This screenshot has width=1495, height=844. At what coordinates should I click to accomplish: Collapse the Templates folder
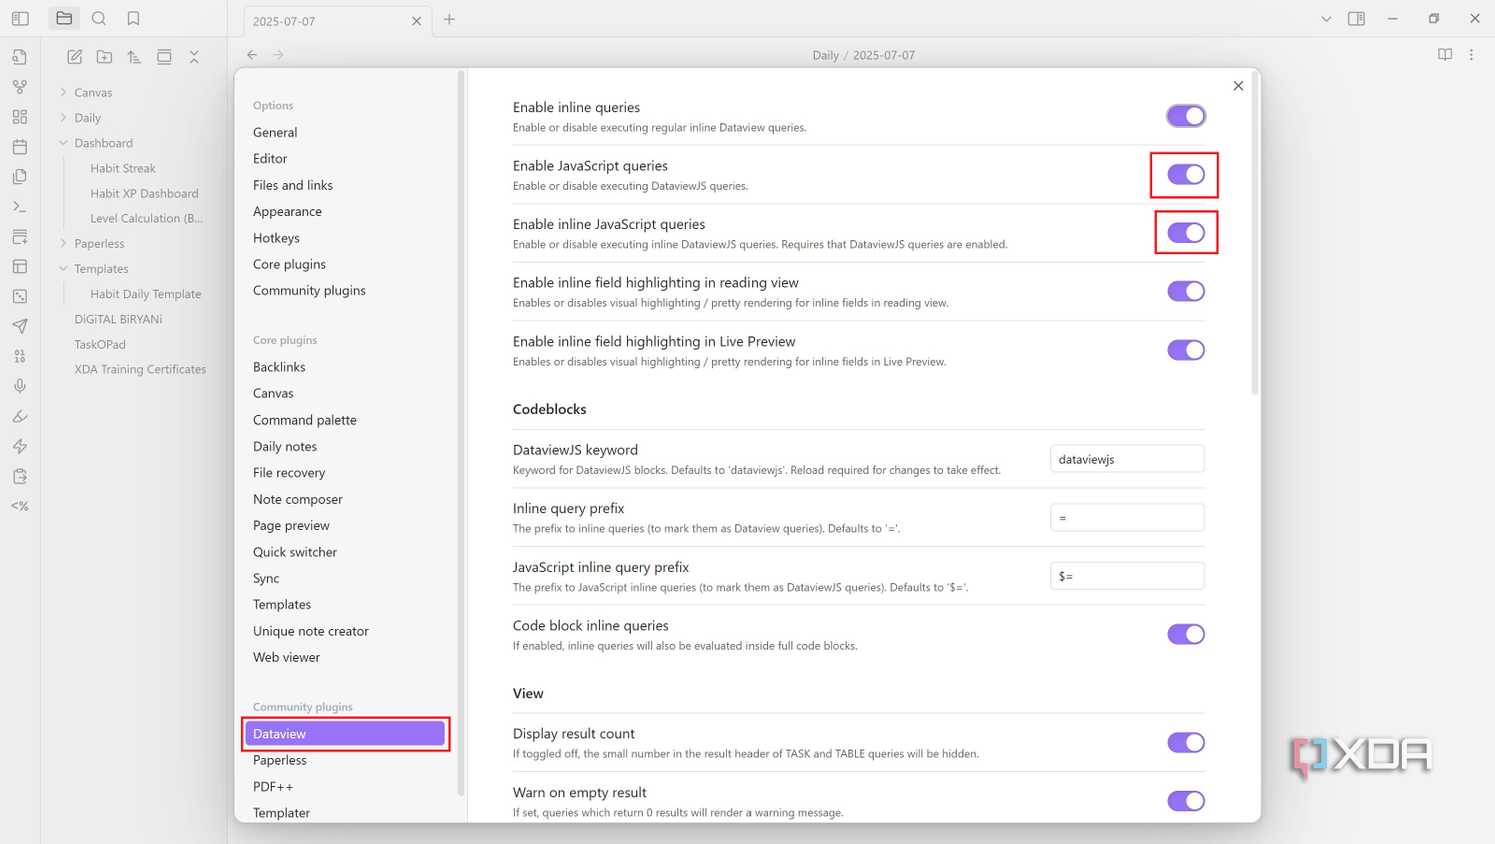click(101, 269)
